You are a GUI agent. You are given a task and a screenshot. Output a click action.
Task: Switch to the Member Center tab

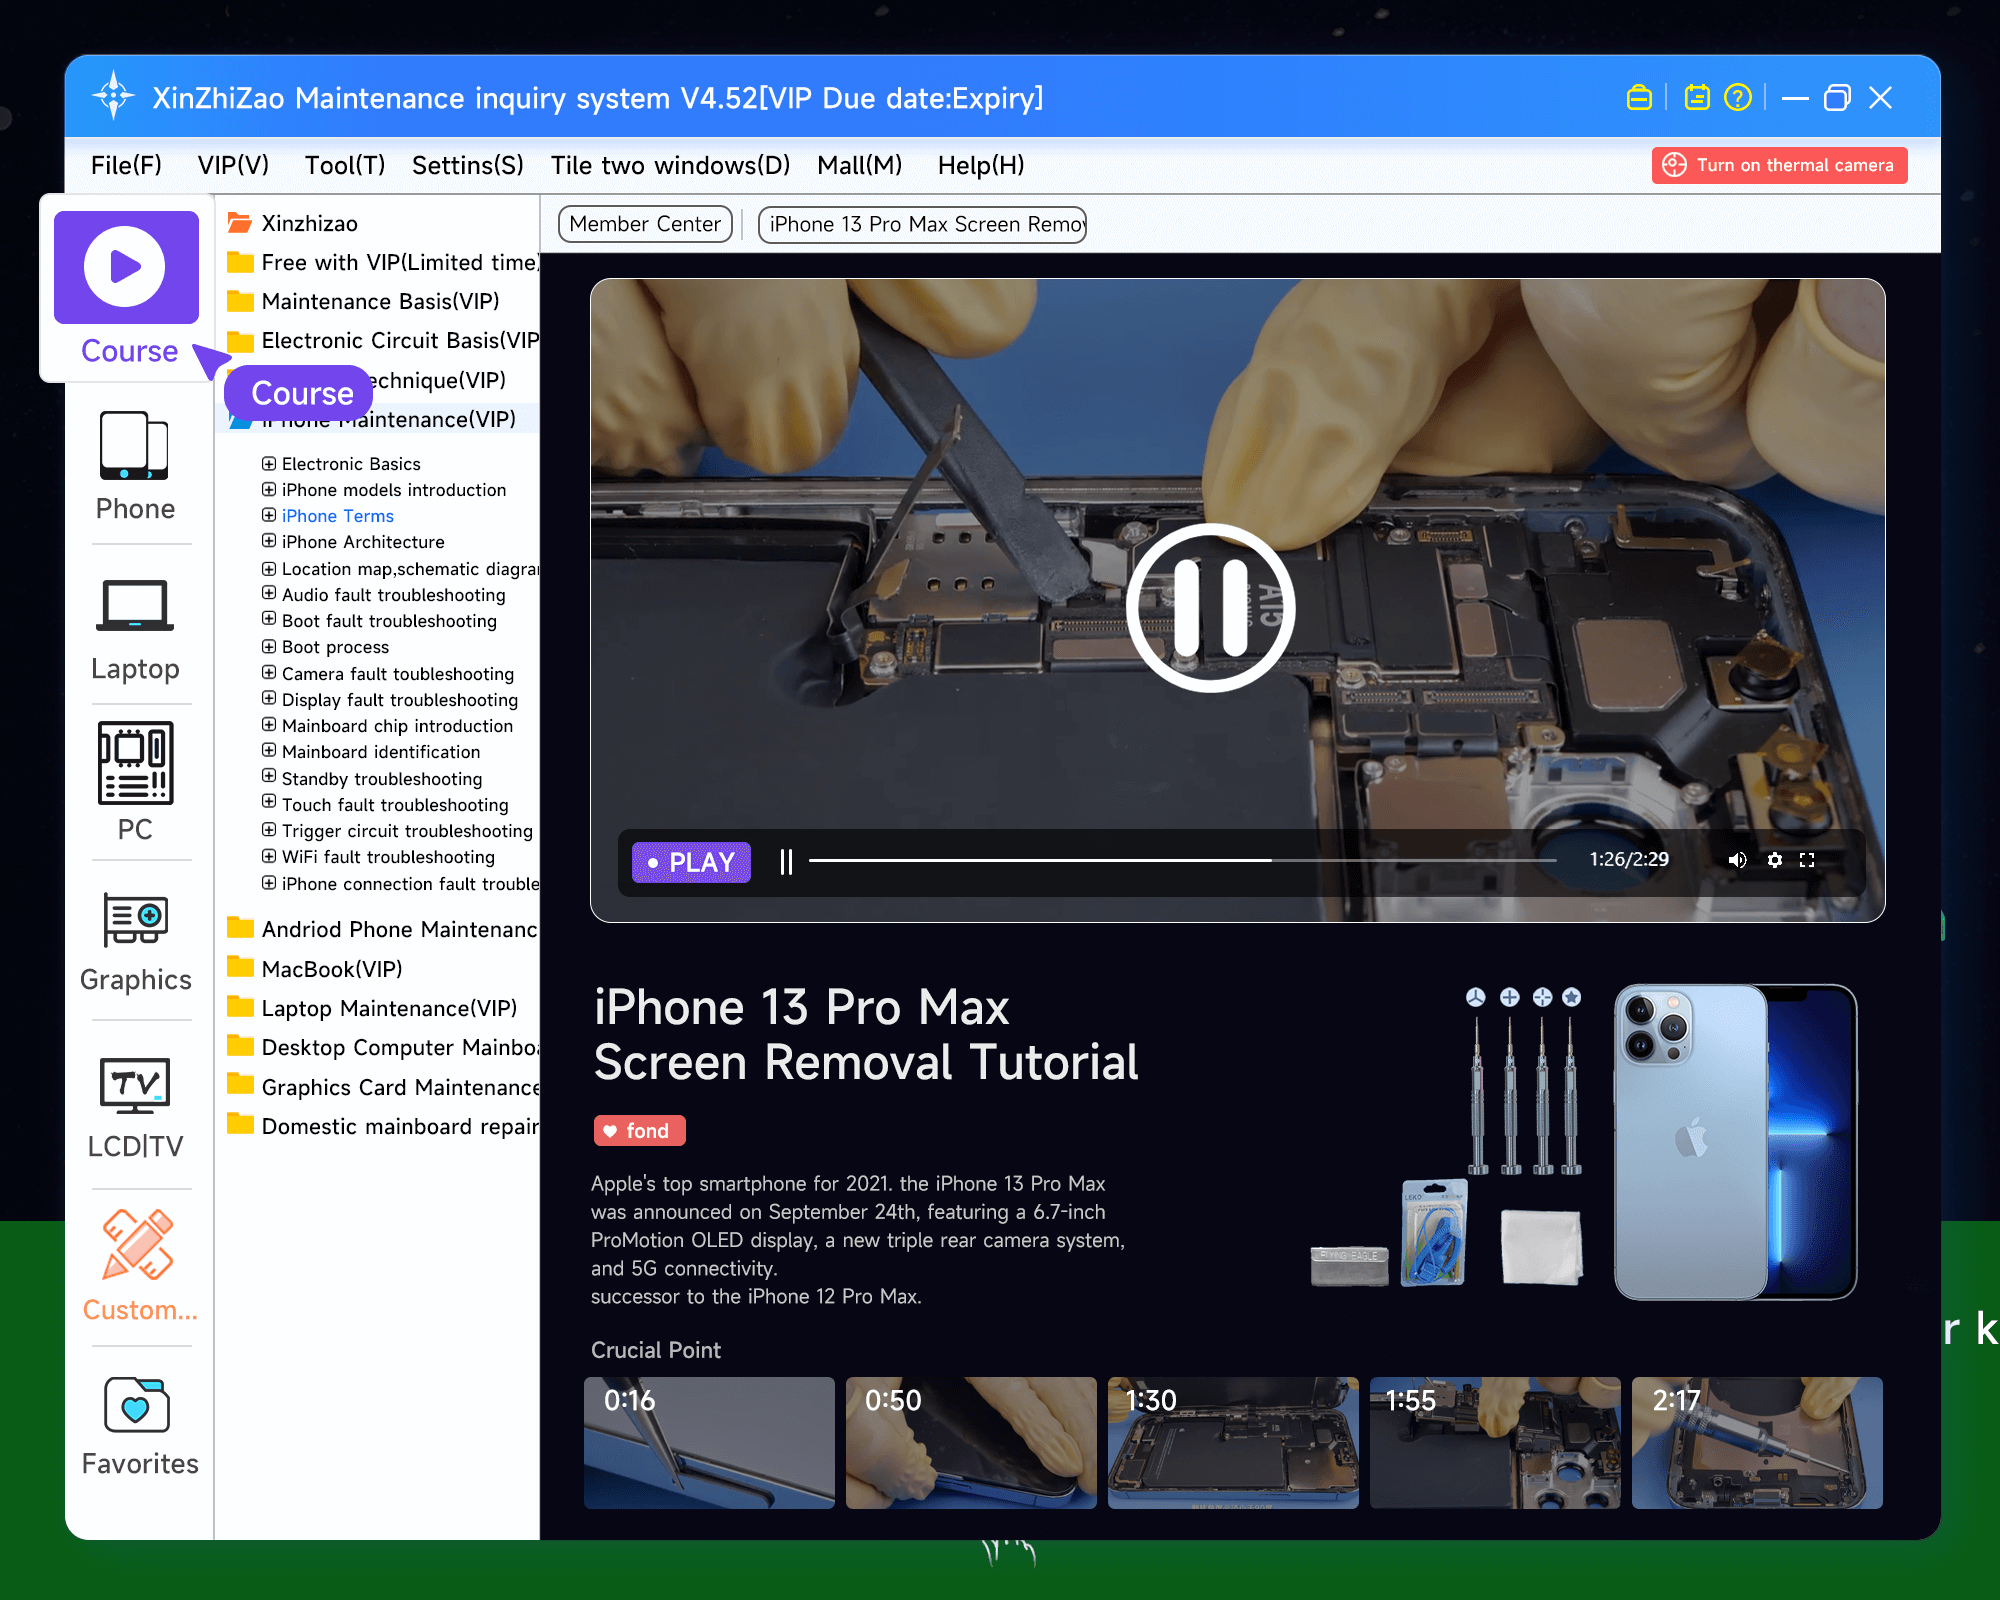coord(645,224)
